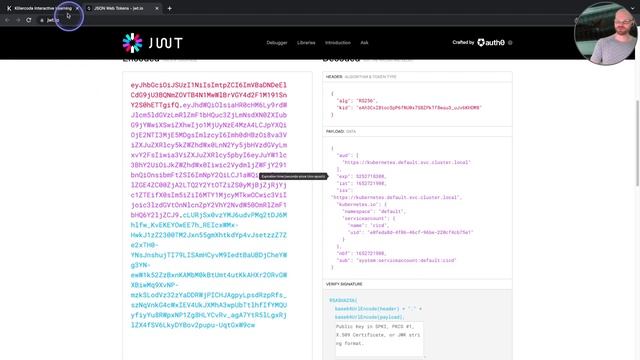
Task: Click the "iat" value in the payload
Action: (371, 184)
